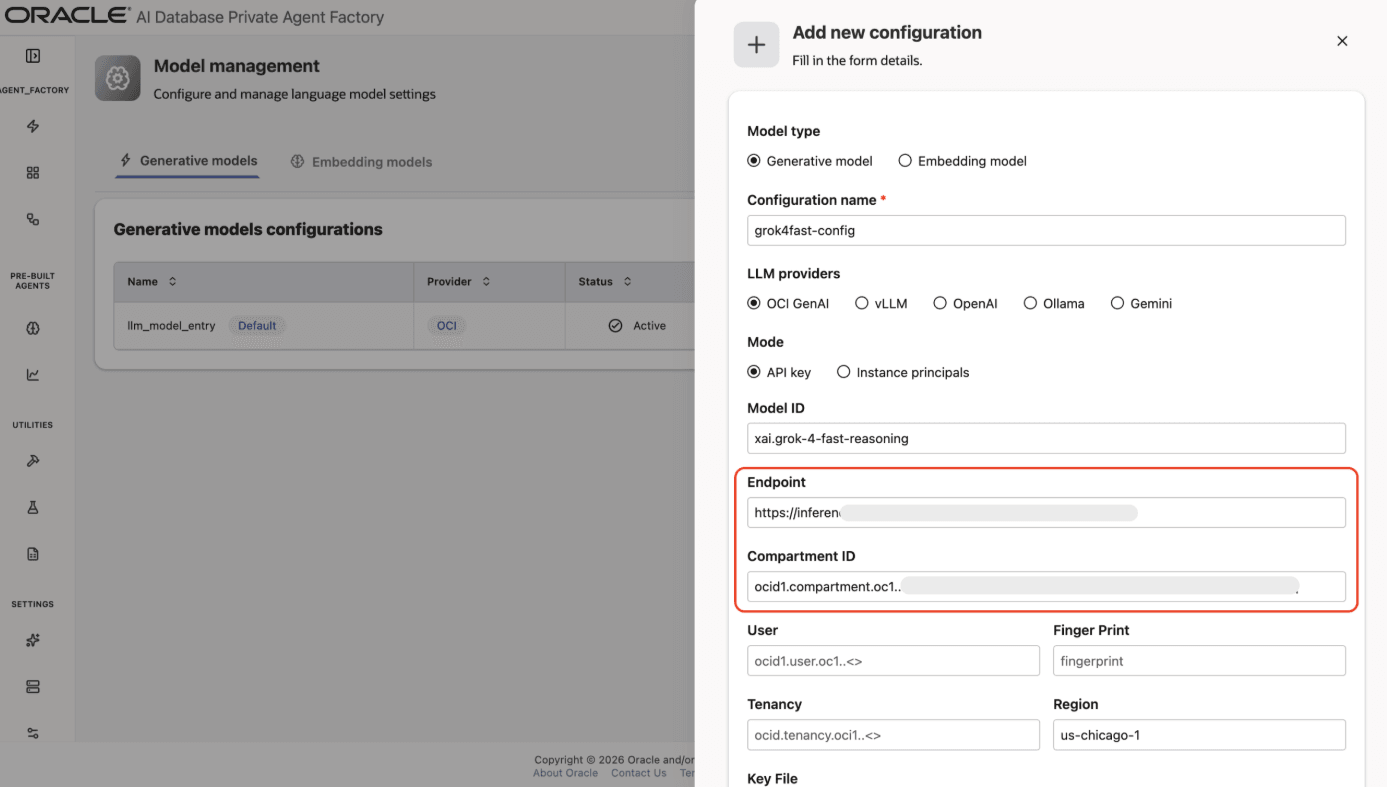The image size is (1387, 787).
Task: Open the server stack icon under Settings
Action: point(33,687)
